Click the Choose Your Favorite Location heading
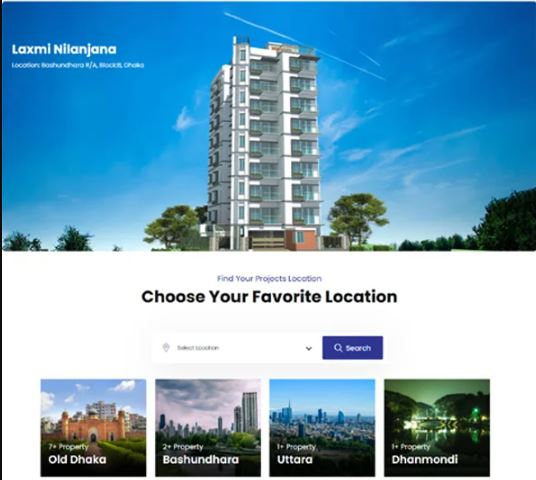This screenshot has width=536, height=480. coord(269,296)
